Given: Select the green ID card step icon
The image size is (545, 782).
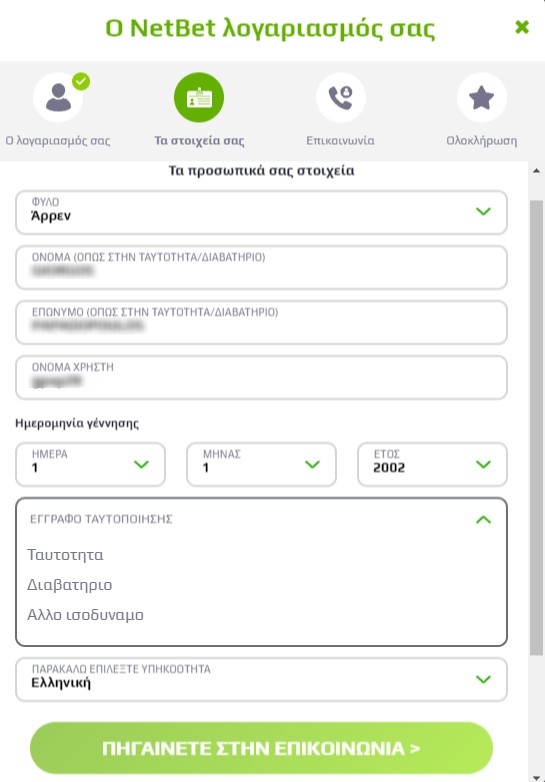Looking at the screenshot, I should pos(199,97).
